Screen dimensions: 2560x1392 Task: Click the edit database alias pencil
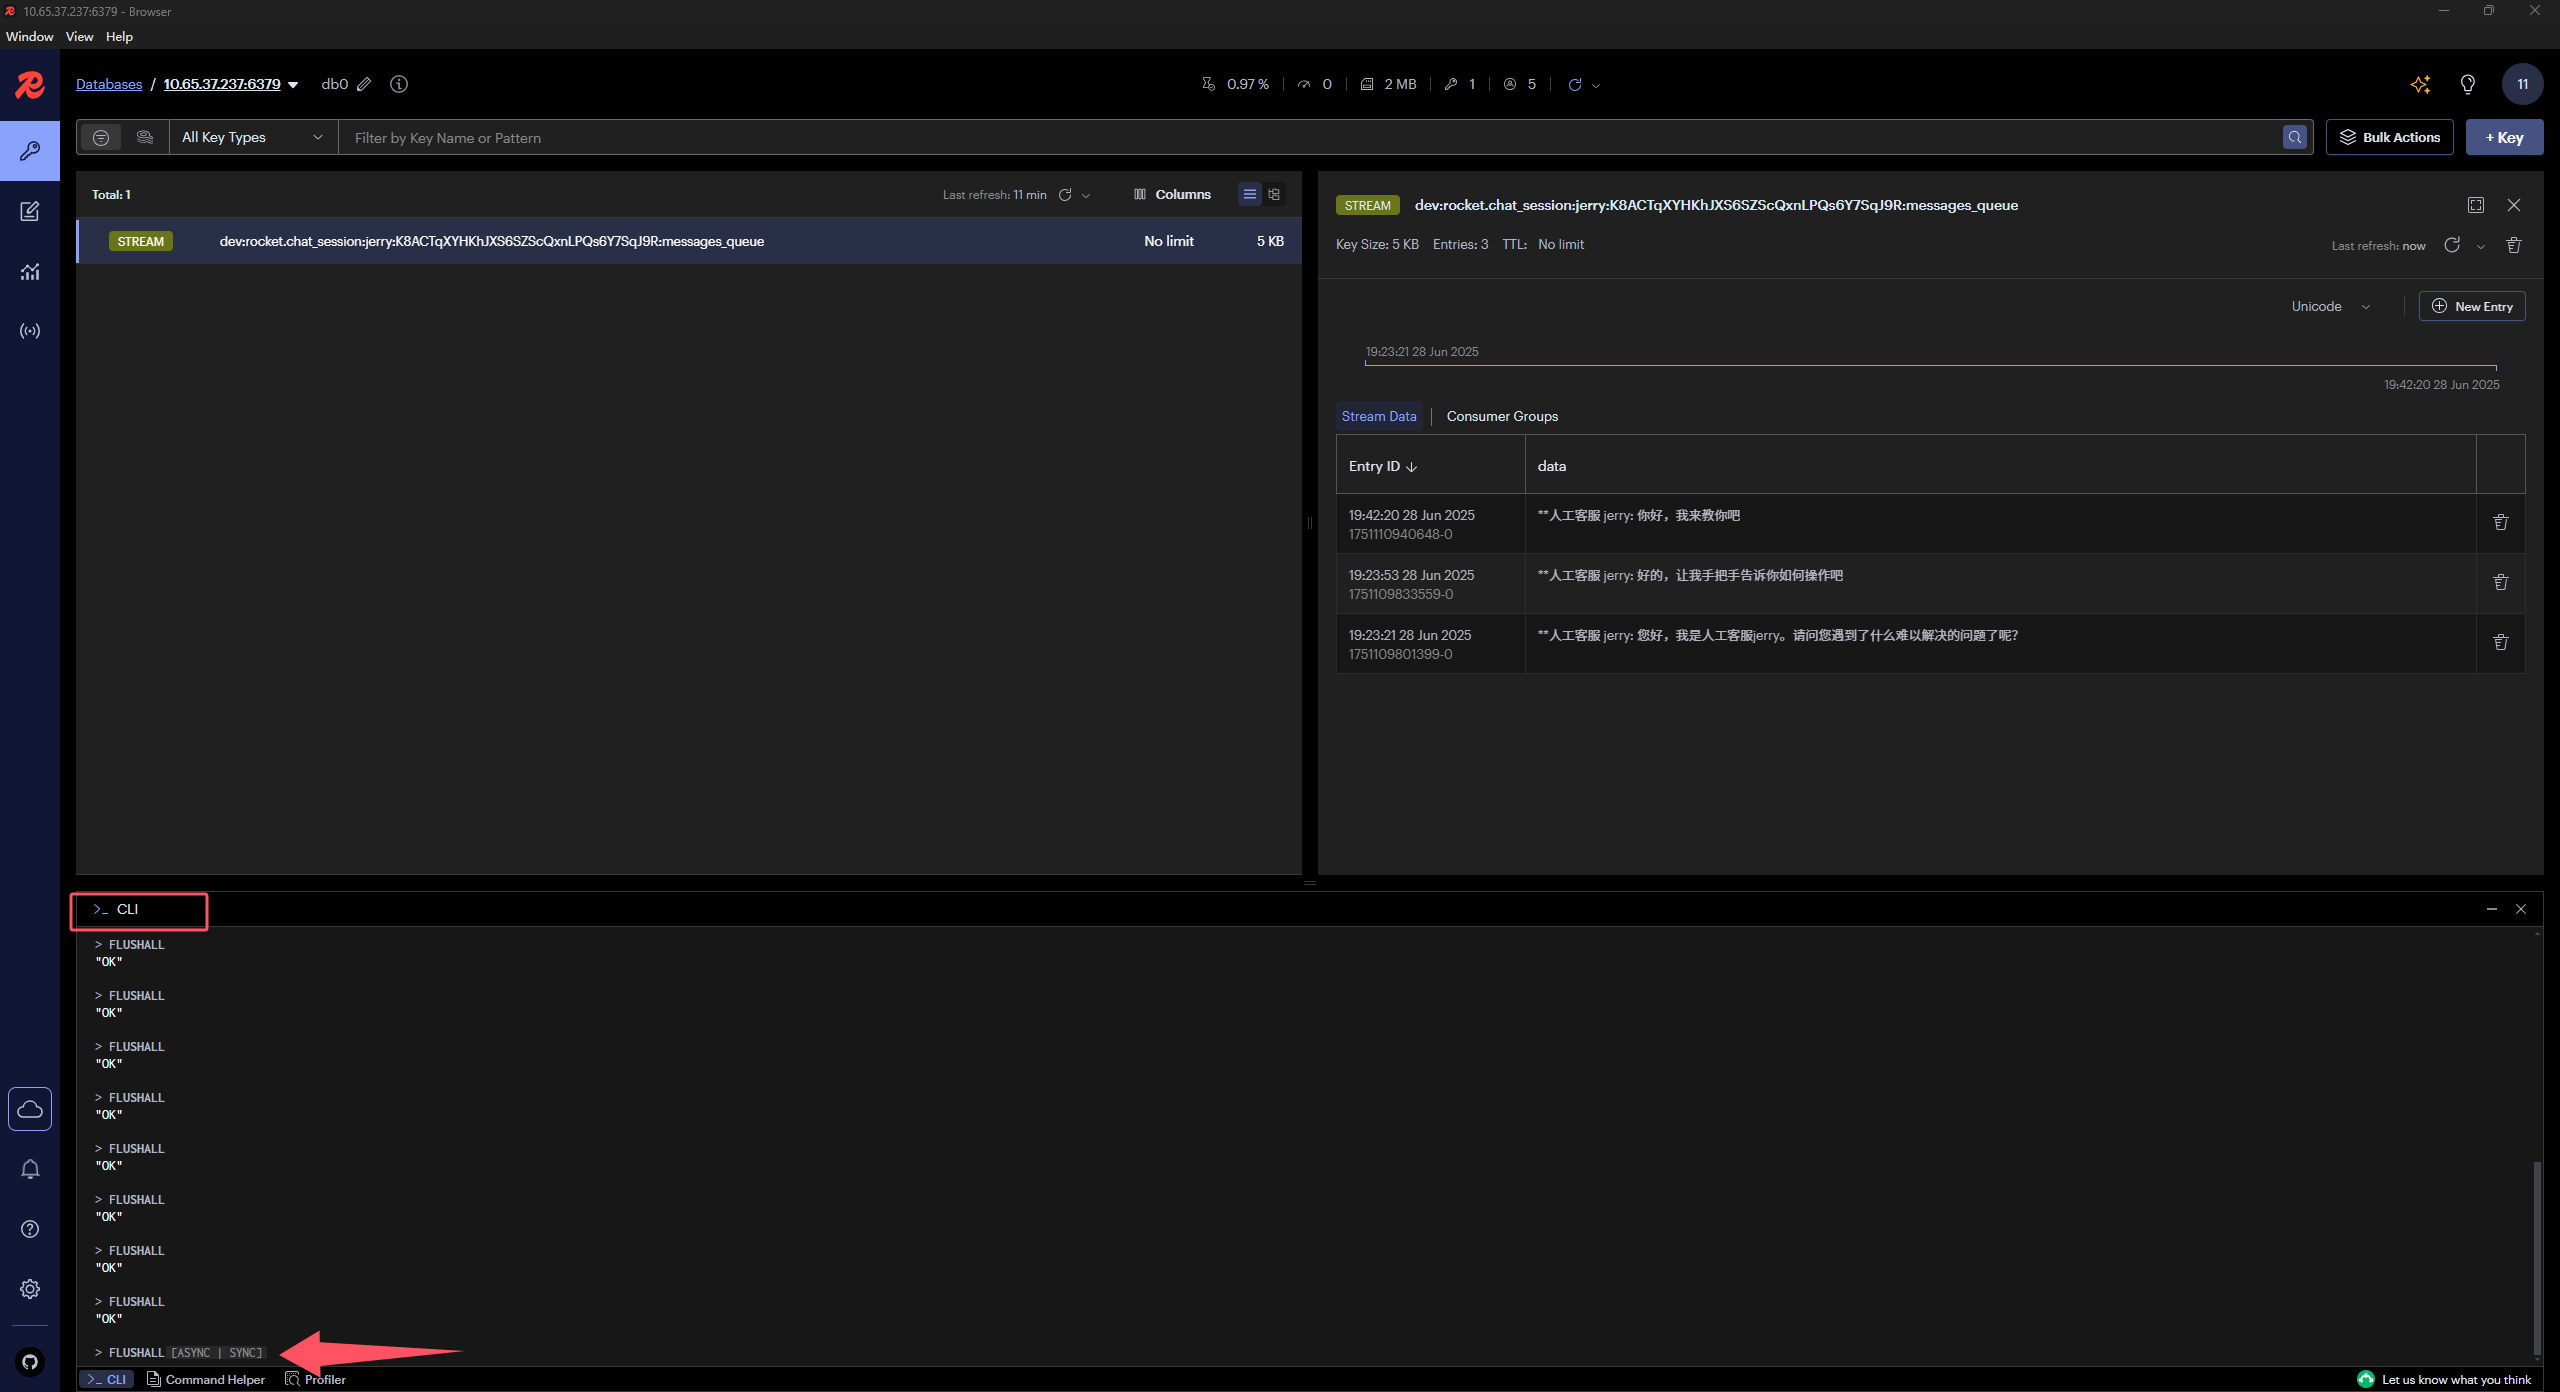[364, 85]
